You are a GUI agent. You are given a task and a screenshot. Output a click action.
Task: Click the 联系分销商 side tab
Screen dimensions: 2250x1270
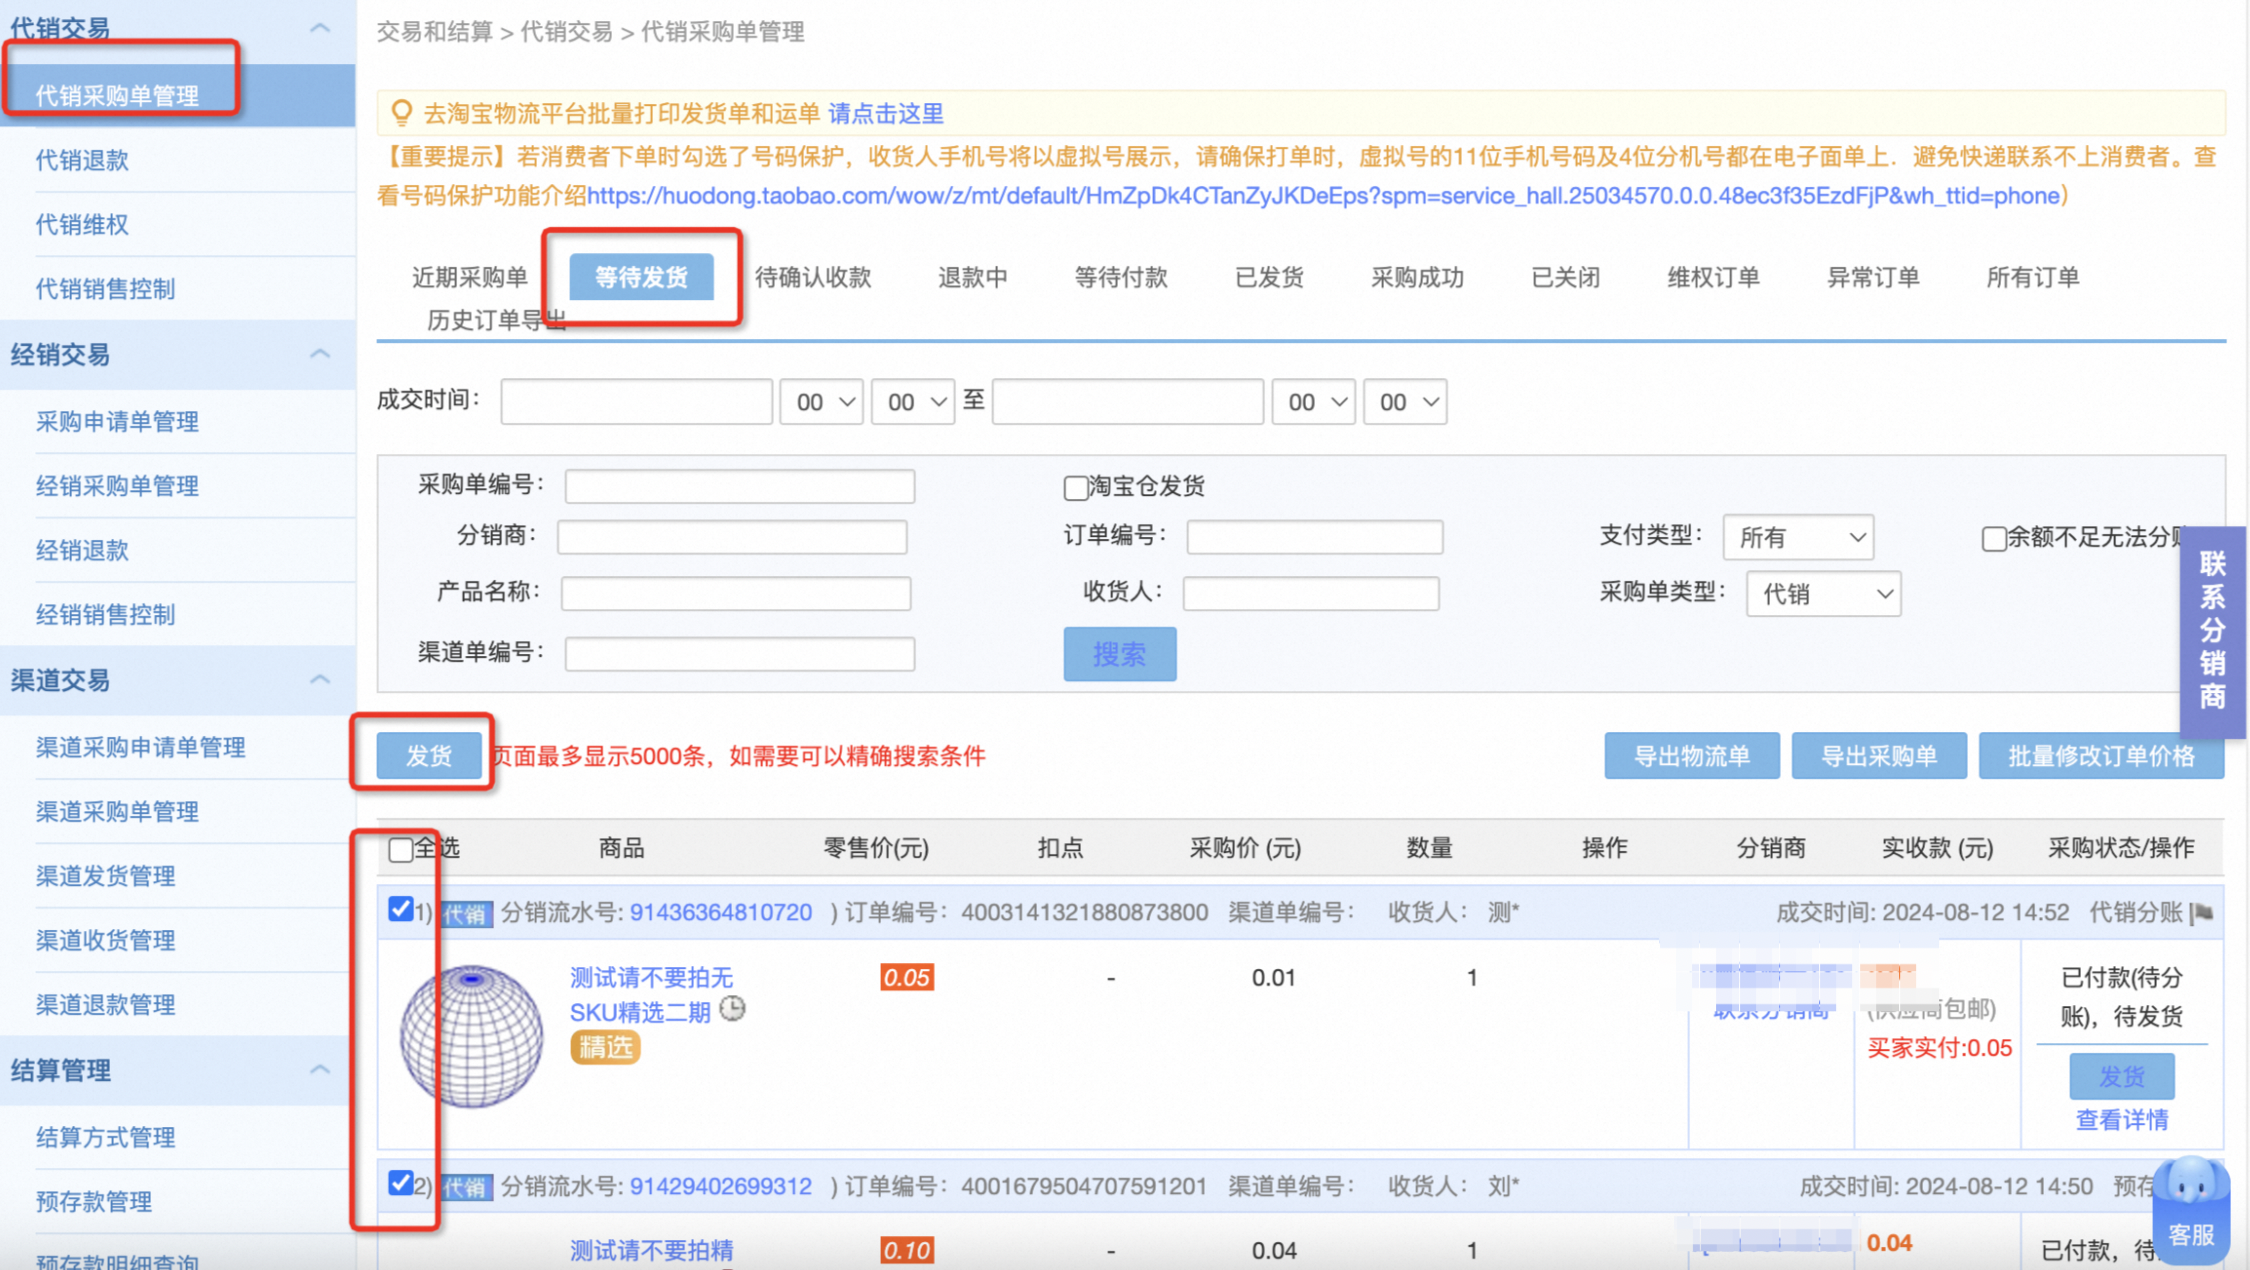2213,631
